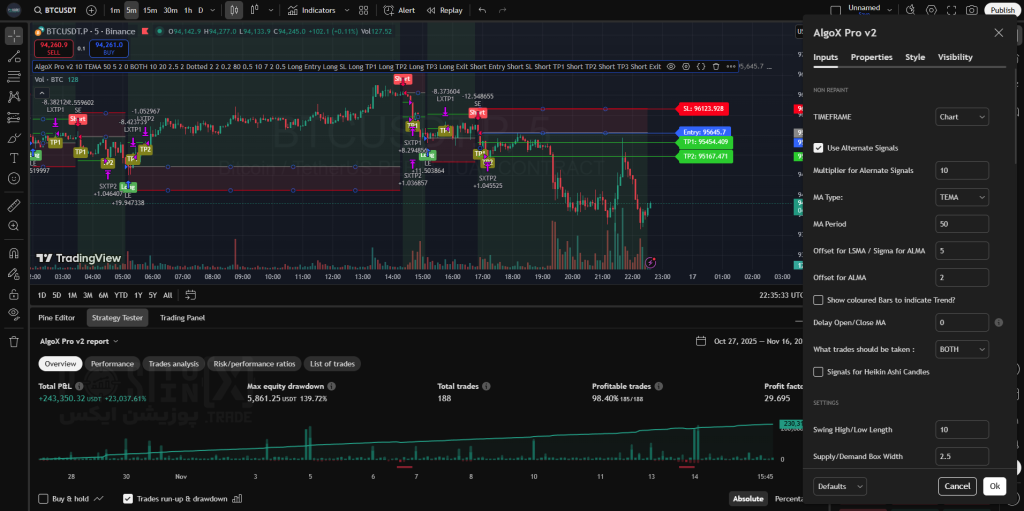Expand the Indicators favorites chevron
Image resolution: width=1024 pixels, height=511 pixels.
coord(346,10)
